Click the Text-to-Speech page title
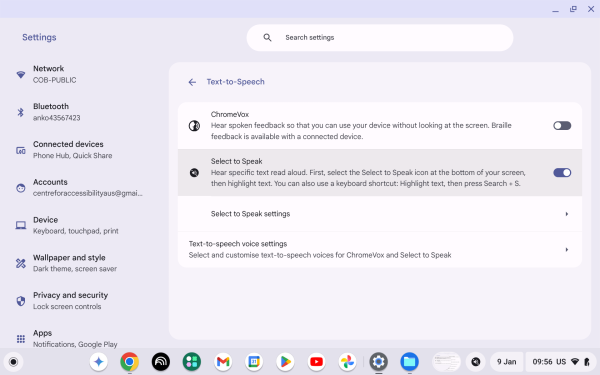Screen dimensions: 600x375 point(236,82)
